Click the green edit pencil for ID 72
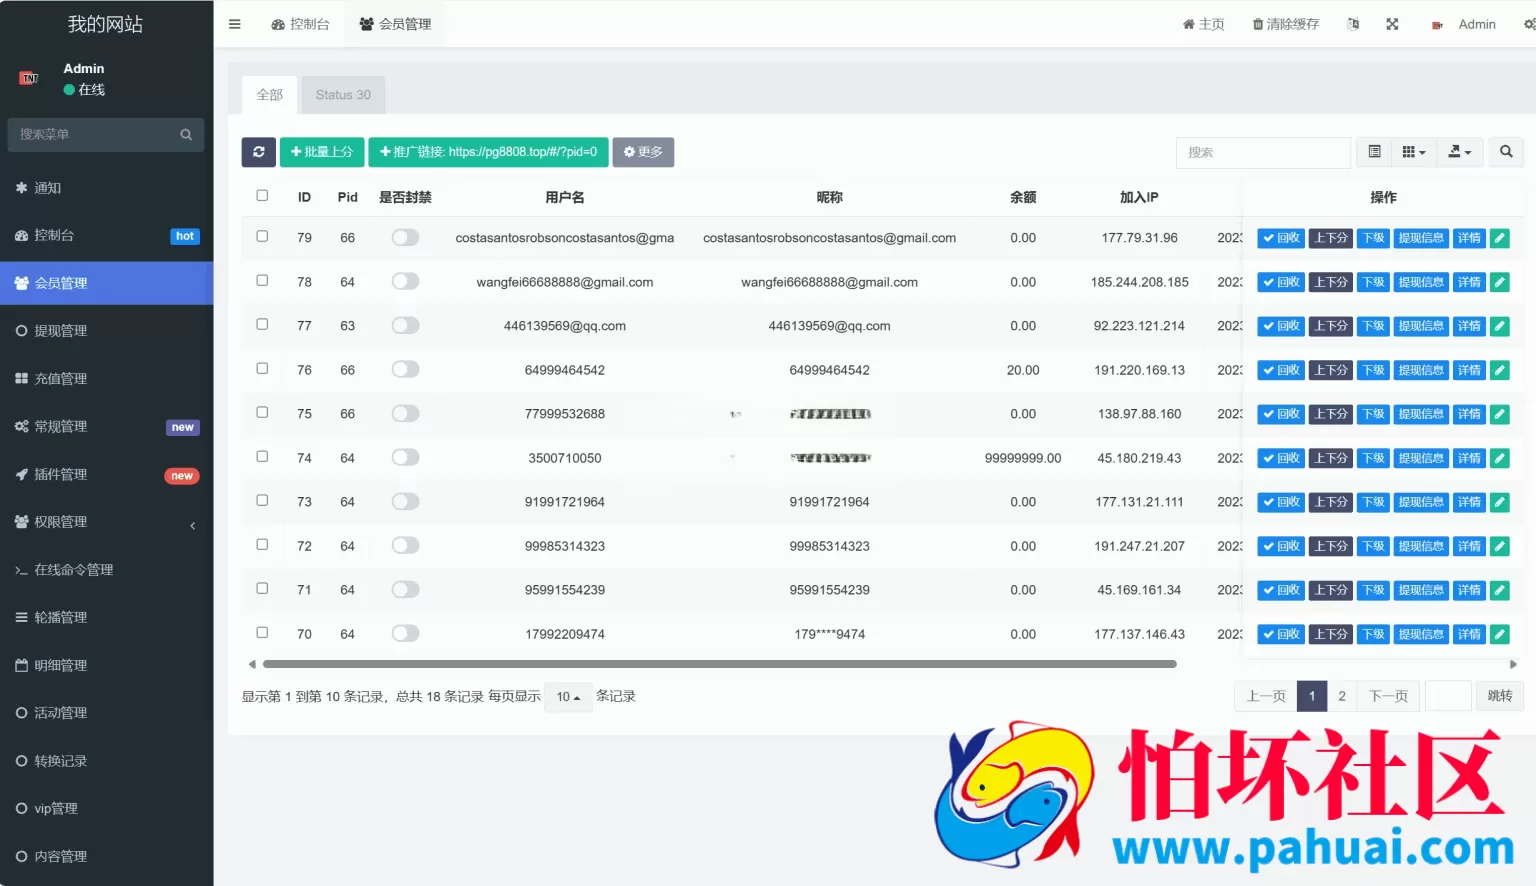The image size is (1536, 886). (1500, 546)
